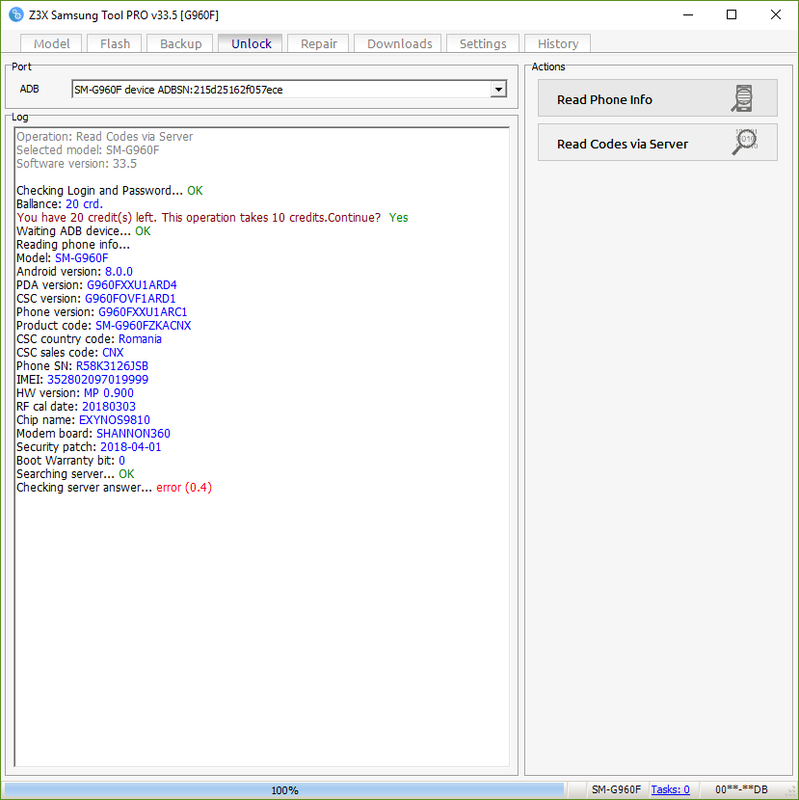
Task: Click the 'Software version: 33.5' log line
Action: tap(77, 164)
